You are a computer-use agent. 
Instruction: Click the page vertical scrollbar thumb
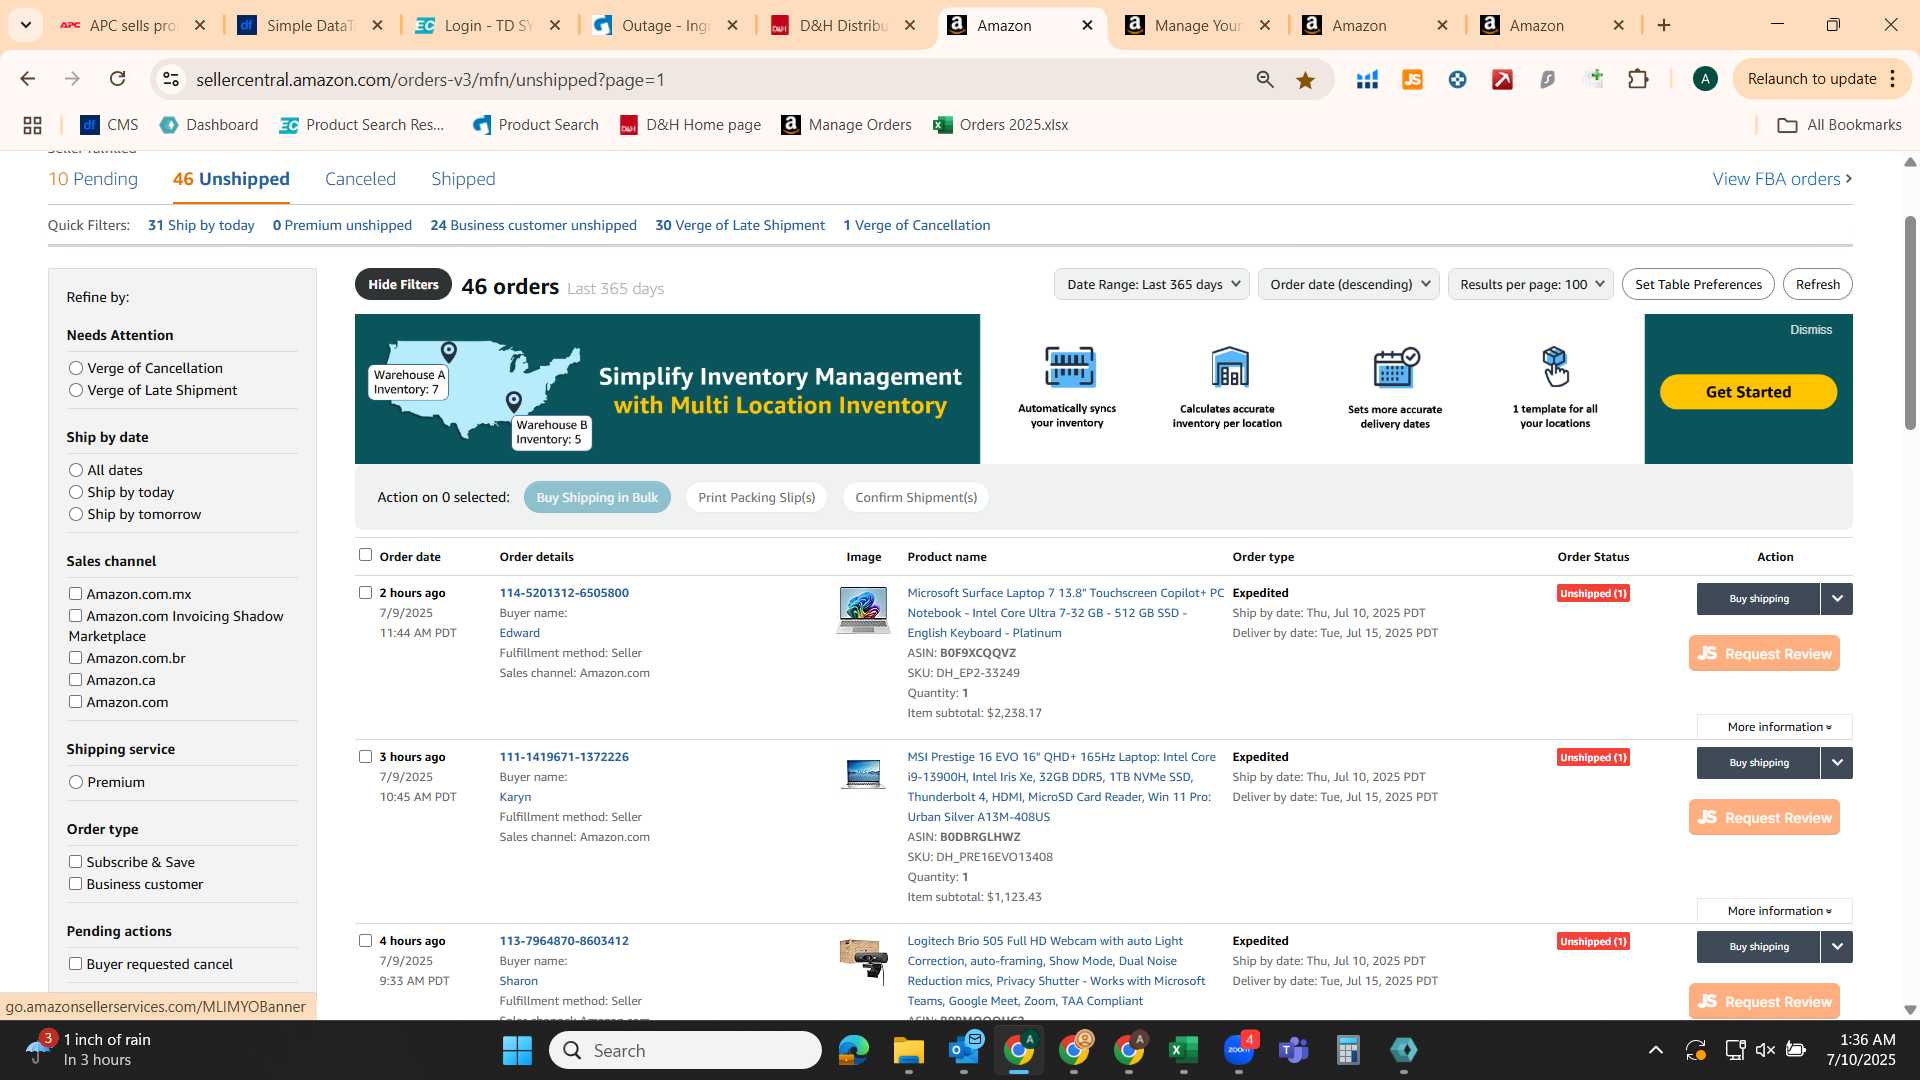click(1909, 322)
